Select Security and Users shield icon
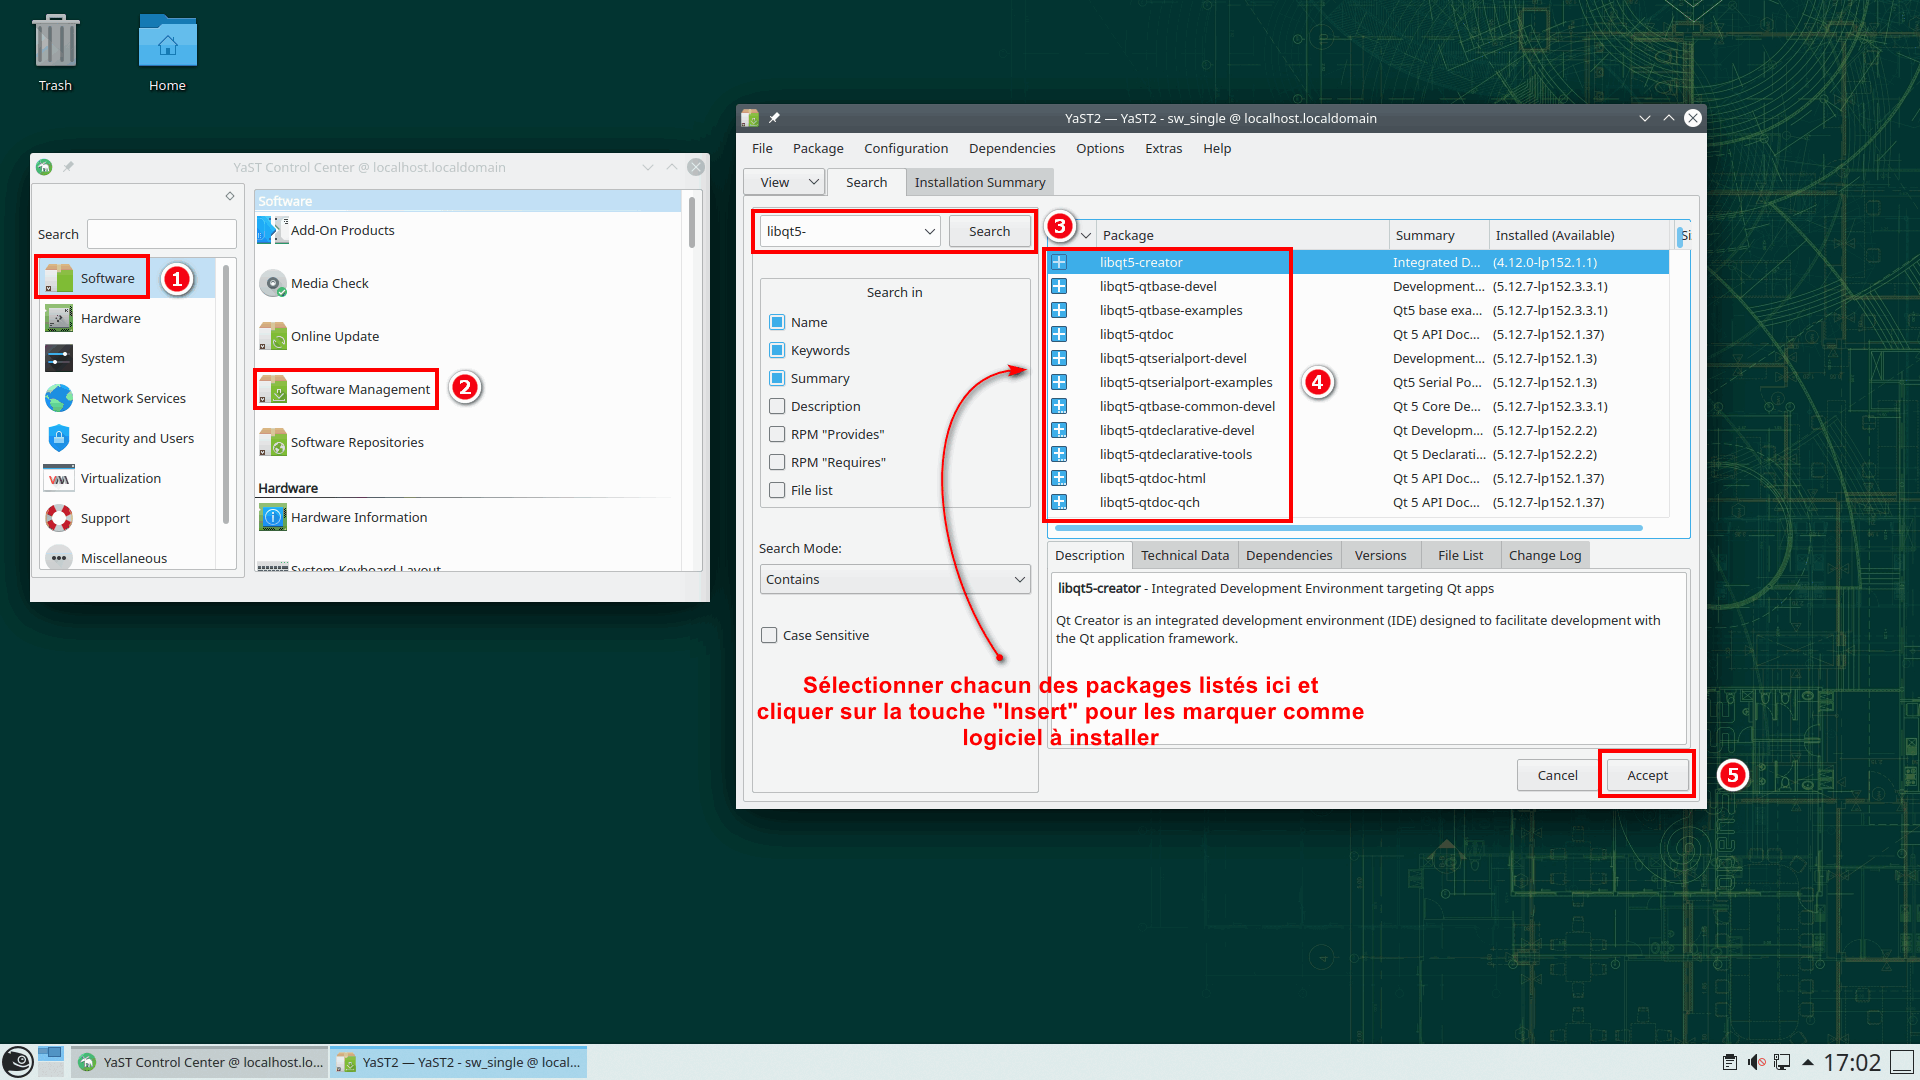 point(59,438)
